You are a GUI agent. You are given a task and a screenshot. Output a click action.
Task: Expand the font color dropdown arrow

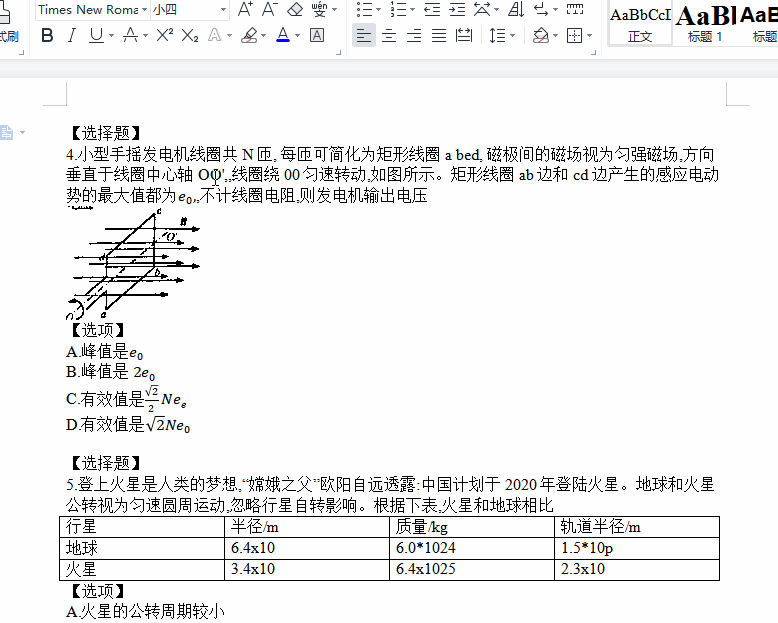click(297, 36)
